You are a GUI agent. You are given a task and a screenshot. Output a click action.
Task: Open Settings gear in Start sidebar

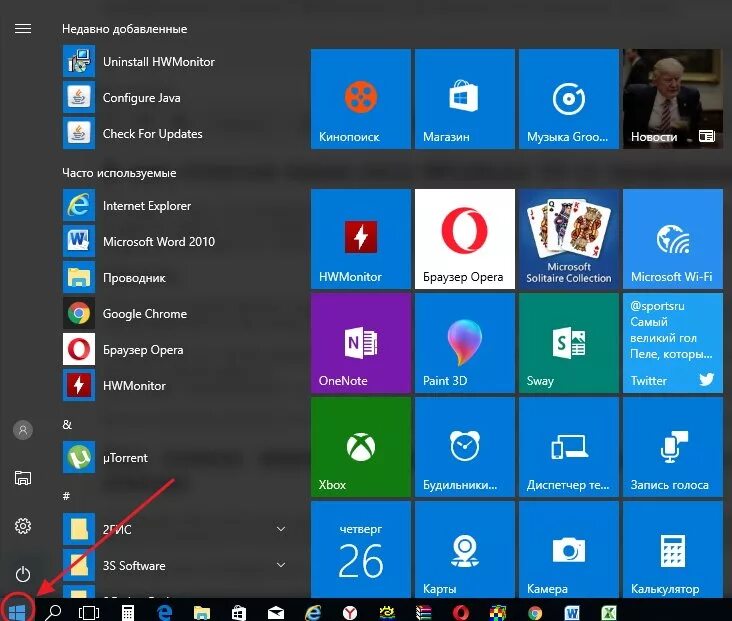(x=23, y=526)
